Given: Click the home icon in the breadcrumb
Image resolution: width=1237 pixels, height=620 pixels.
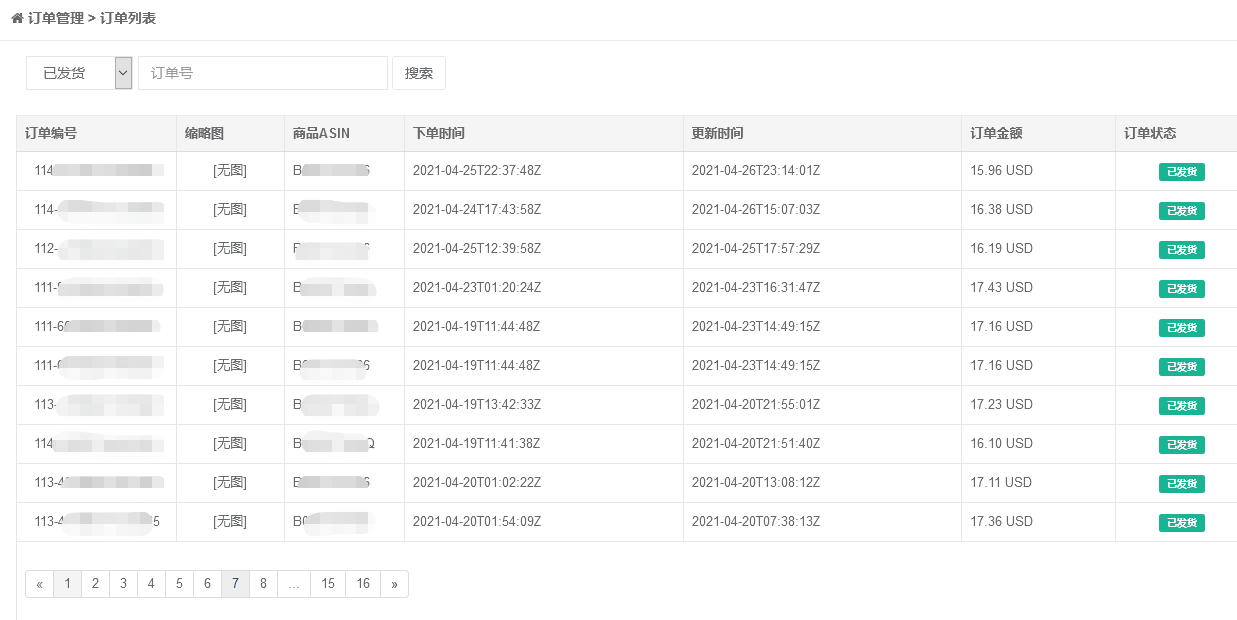Looking at the screenshot, I should pyautogui.click(x=20, y=19).
